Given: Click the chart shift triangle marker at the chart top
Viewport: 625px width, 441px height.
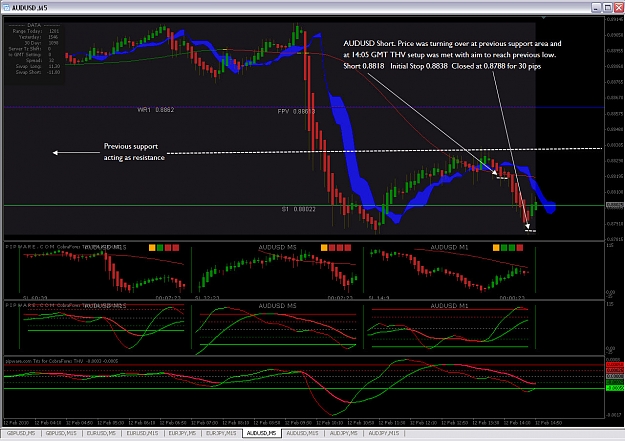Looking at the screenshot, I should [x=544, y=18].
